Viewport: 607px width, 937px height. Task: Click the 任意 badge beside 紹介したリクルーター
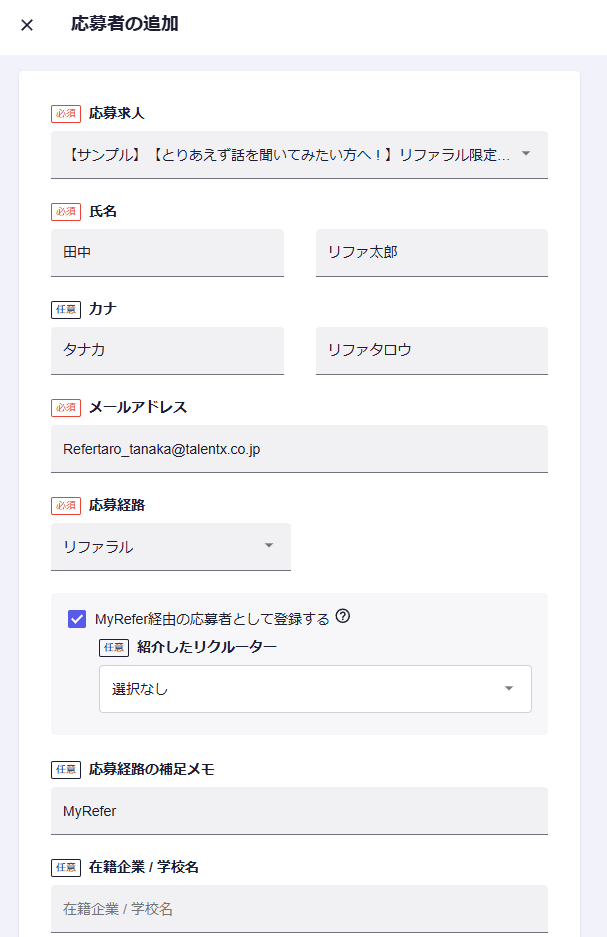pyautogui.click(x=114, y=647)
